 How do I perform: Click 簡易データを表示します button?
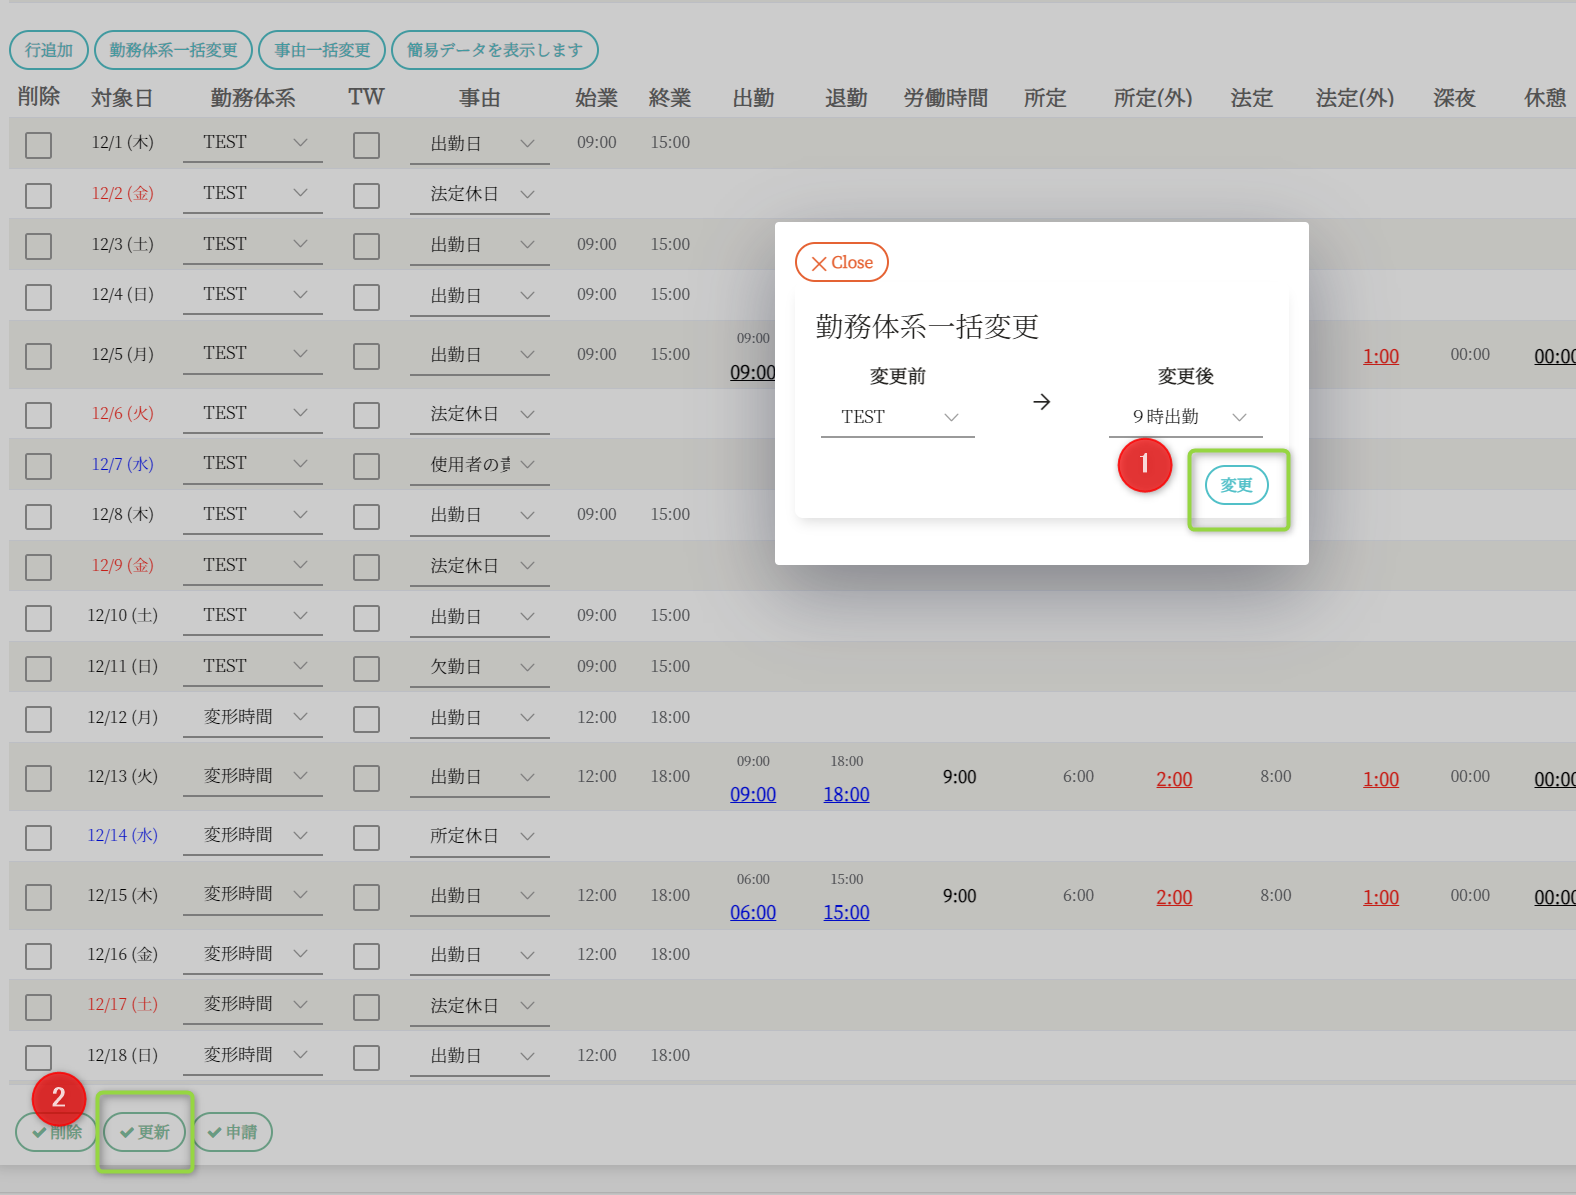(x=494, y=50)
